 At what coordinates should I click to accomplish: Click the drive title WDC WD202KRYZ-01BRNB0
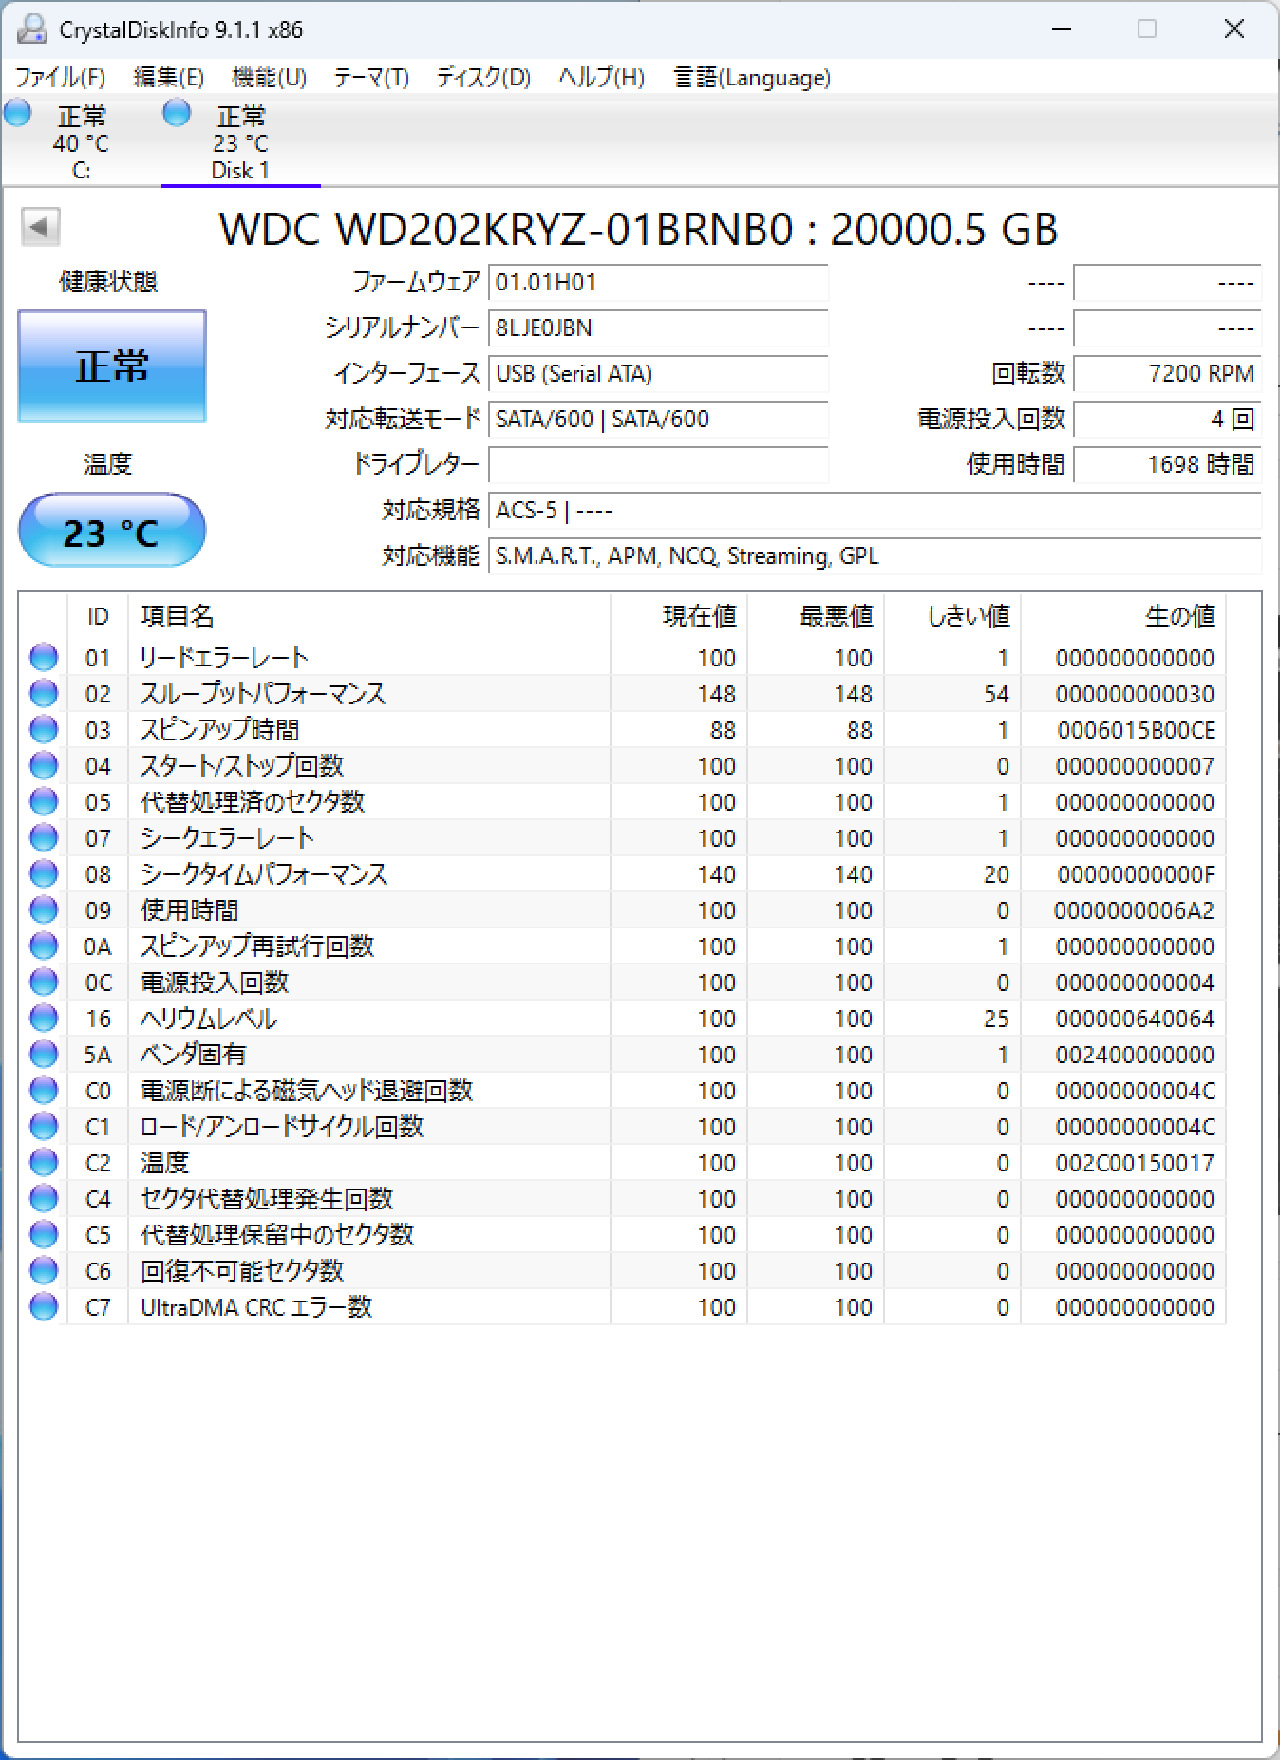click(x=638, y=229)
